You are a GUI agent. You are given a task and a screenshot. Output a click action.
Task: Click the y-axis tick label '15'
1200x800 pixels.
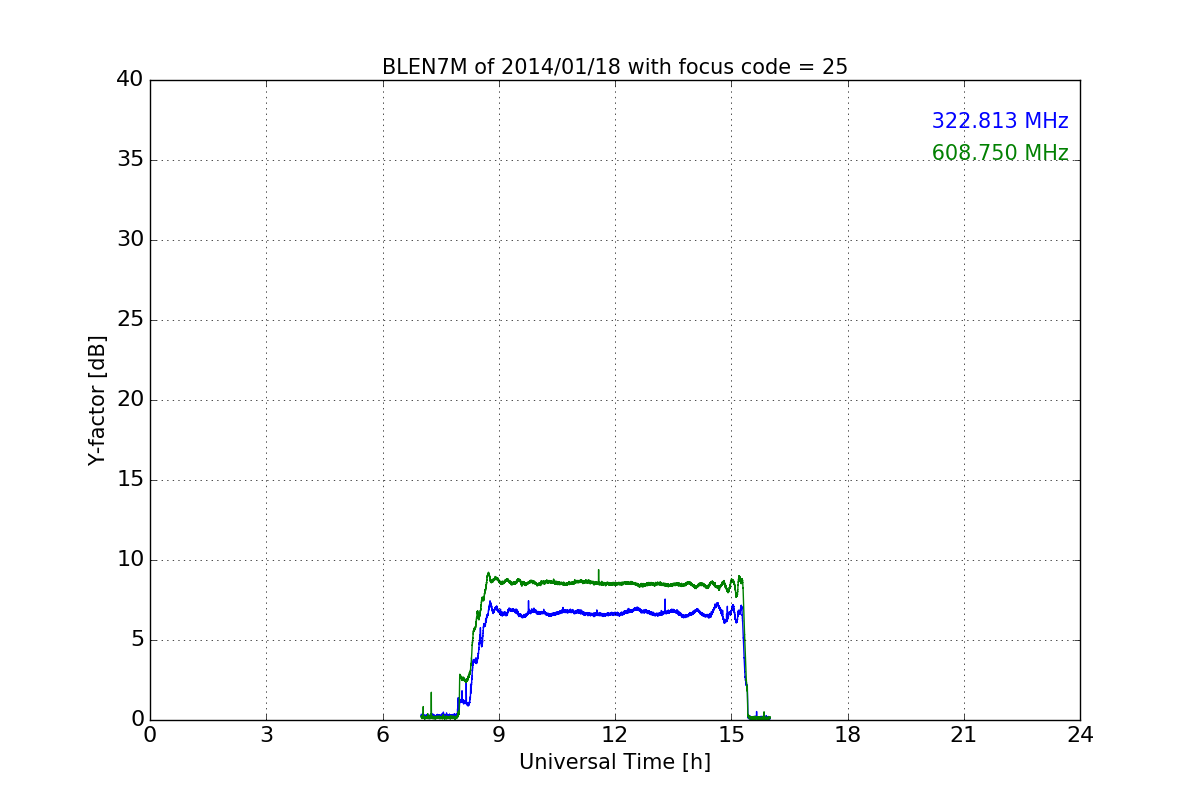click(x=130, y=480)
